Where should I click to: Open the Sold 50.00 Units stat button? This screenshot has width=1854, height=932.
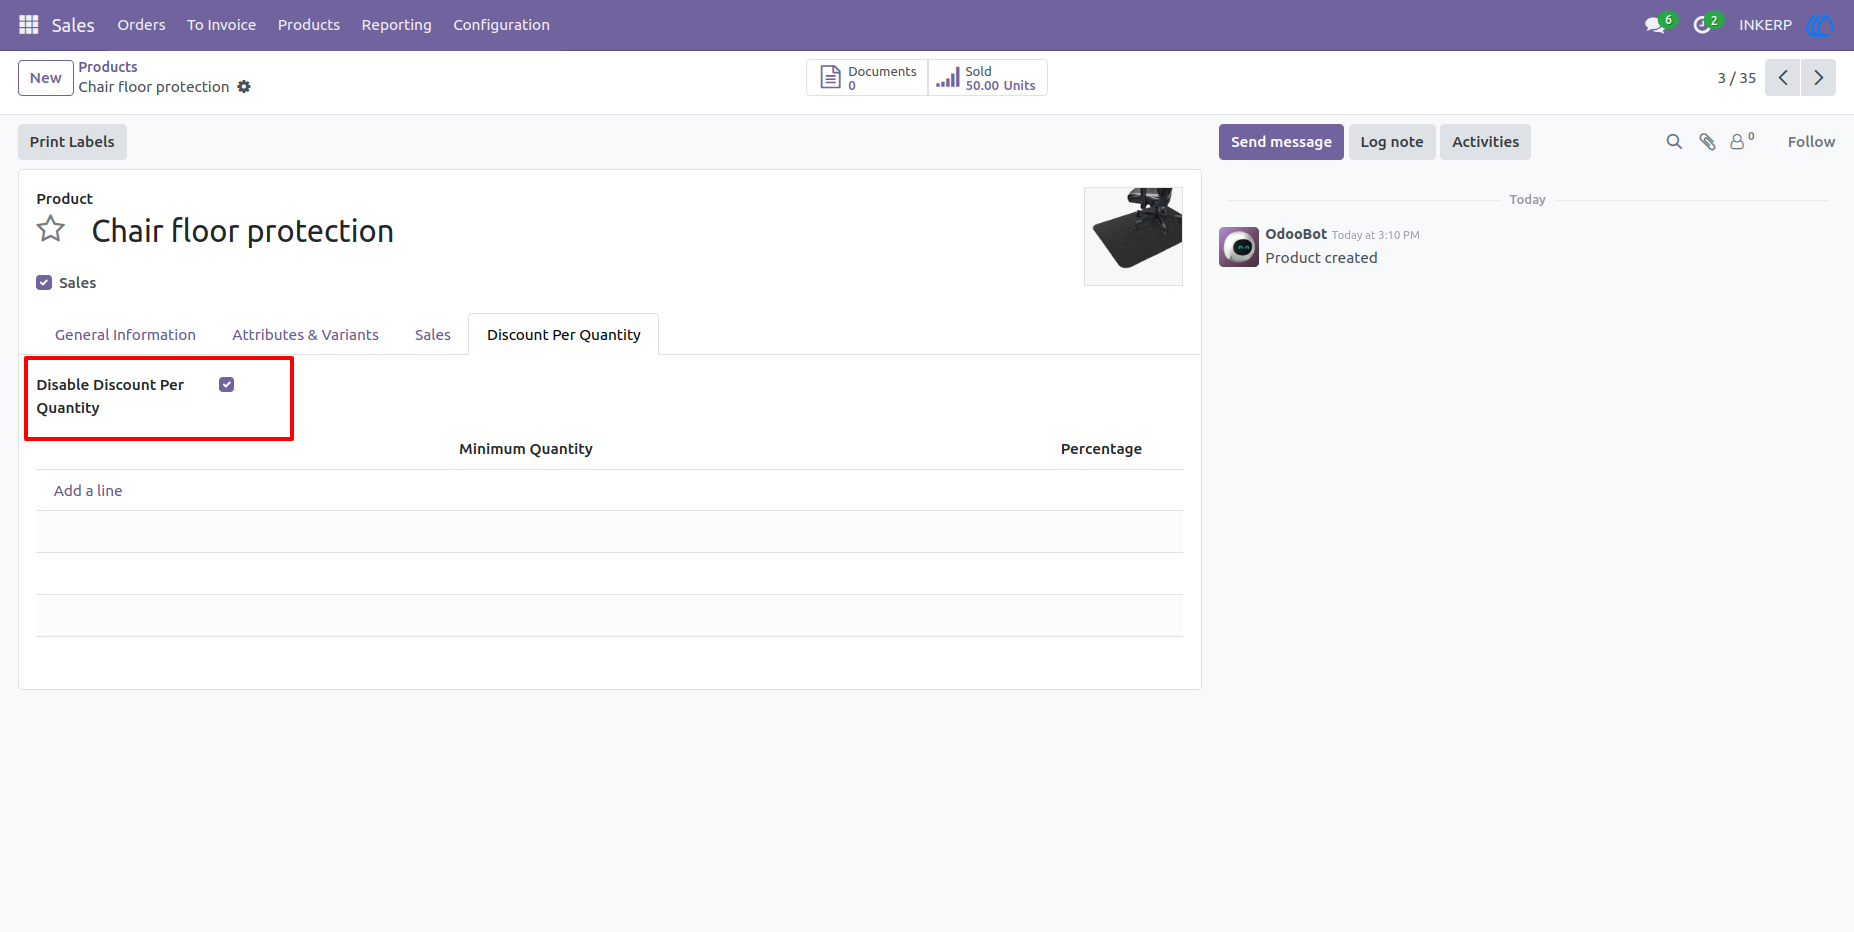tap(987, 78)
